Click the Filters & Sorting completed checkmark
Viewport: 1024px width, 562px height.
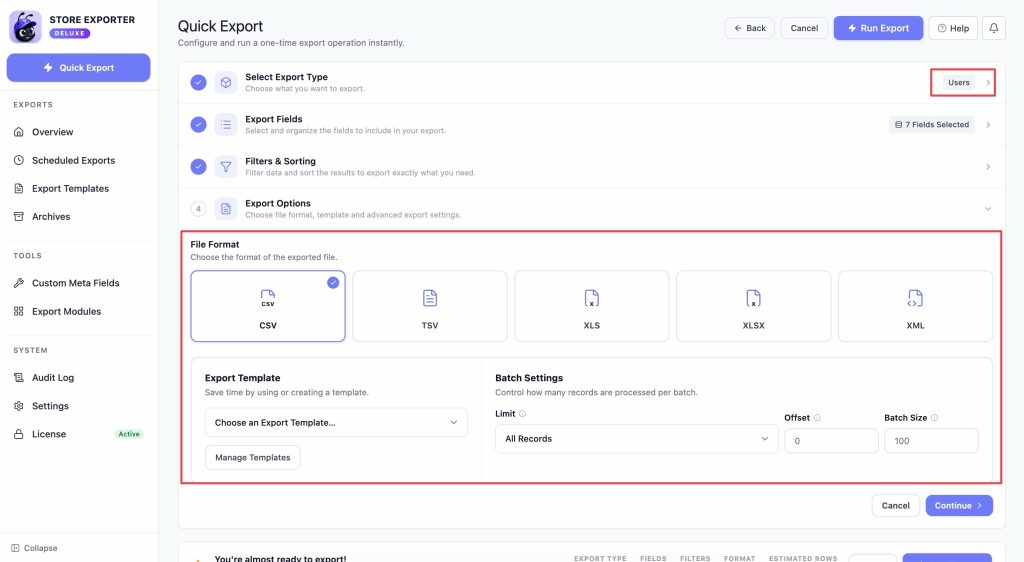pos(199,166)
